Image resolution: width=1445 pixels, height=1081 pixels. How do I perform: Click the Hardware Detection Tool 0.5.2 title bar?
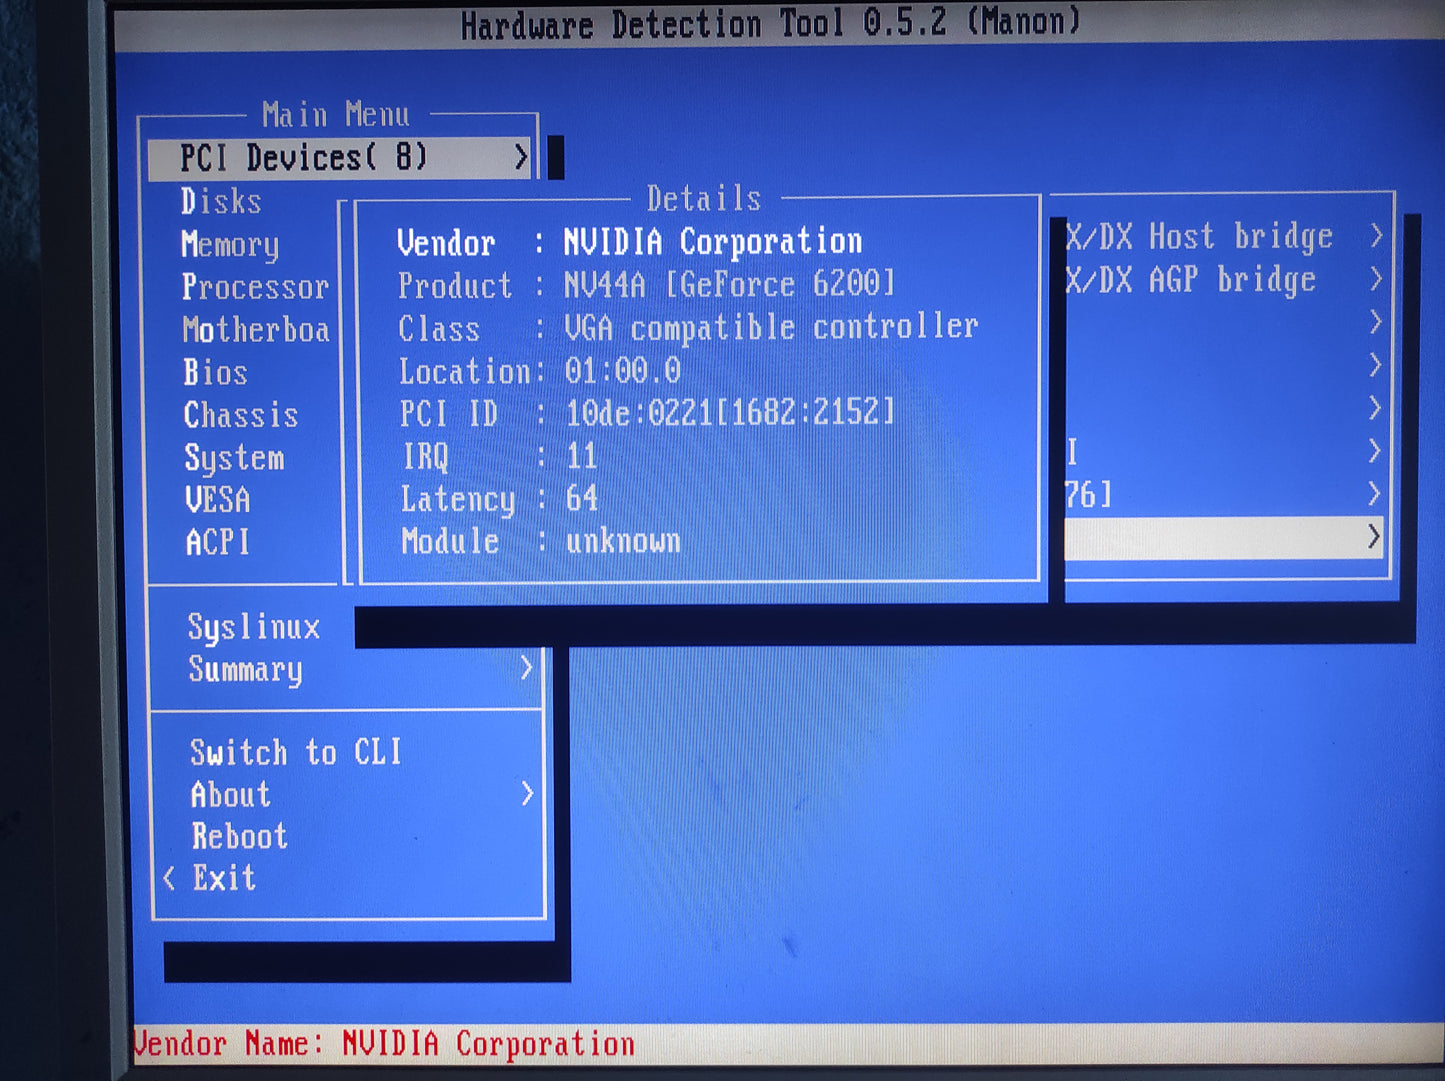[x=770, y=24]
